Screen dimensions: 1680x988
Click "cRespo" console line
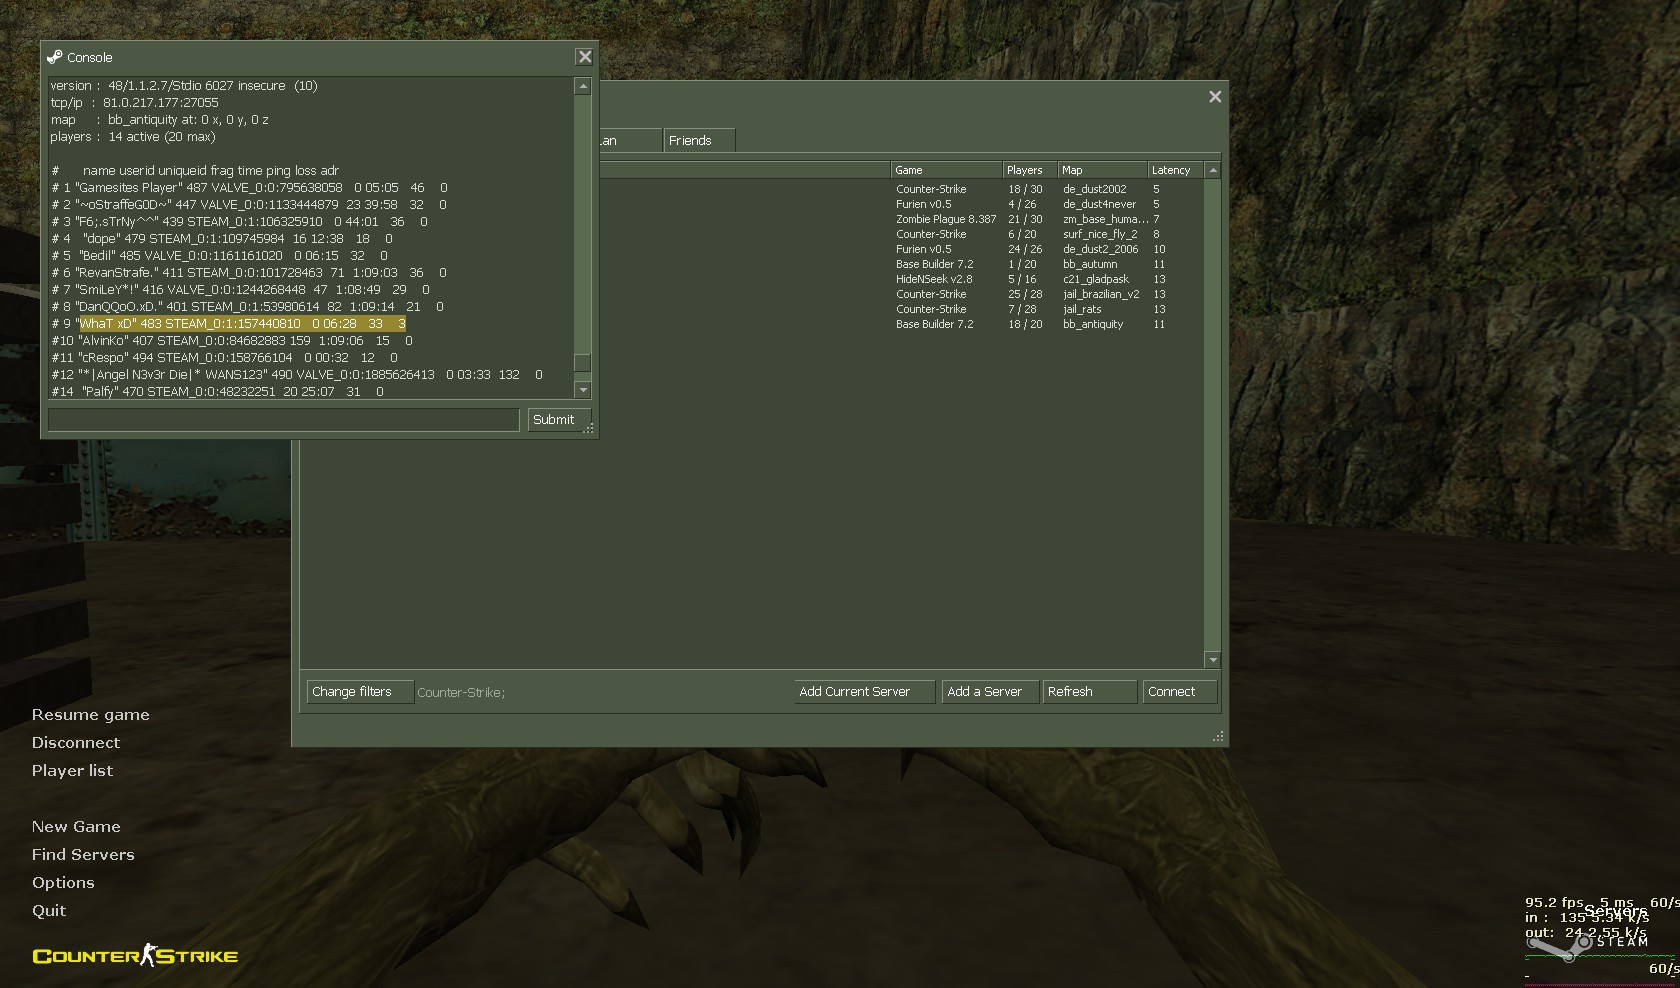tap(224, 358)
